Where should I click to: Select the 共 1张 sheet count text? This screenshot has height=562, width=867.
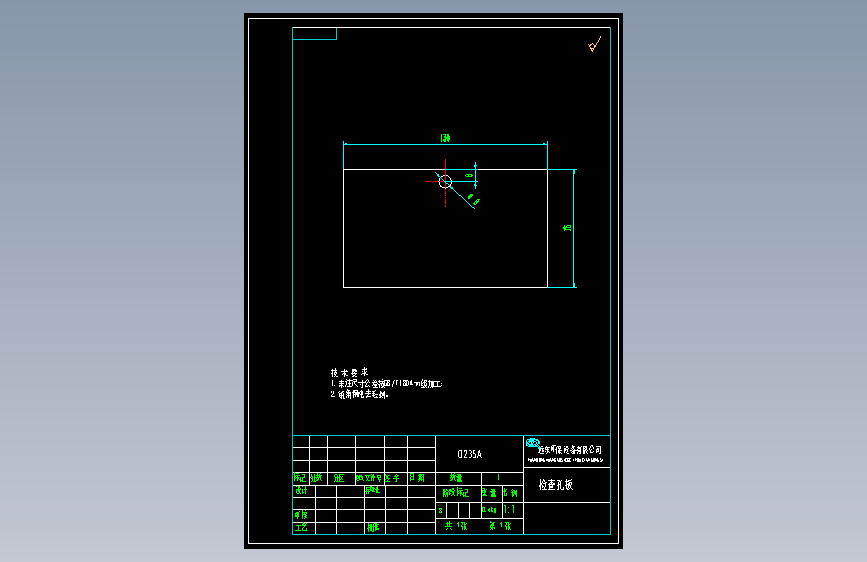pos(456,526)
